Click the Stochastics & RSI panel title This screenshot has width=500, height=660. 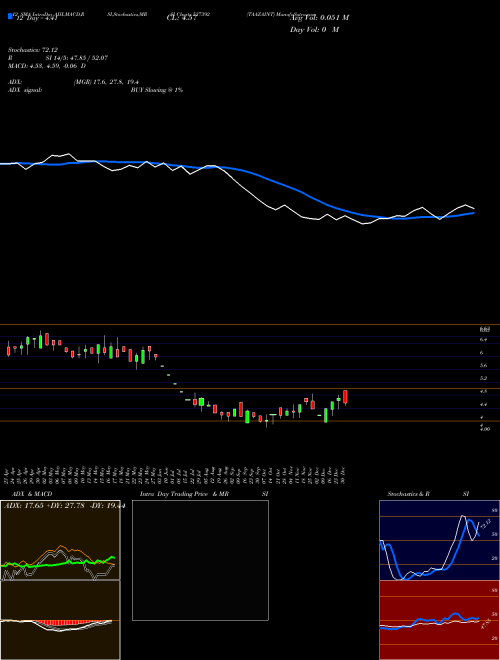coord(428,494)
